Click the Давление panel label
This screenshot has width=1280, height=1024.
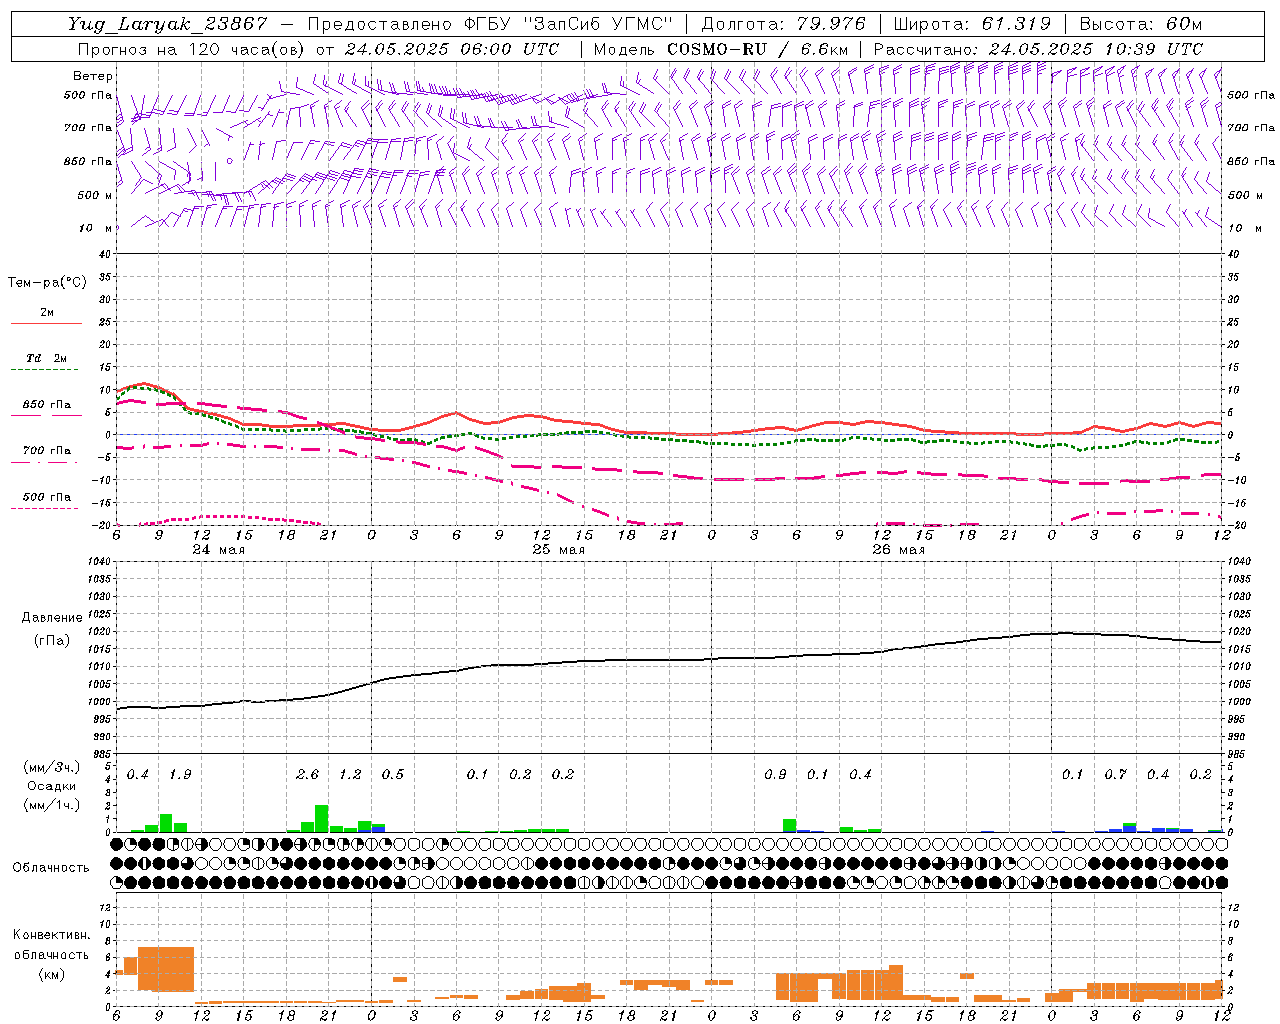coord(50,618)
